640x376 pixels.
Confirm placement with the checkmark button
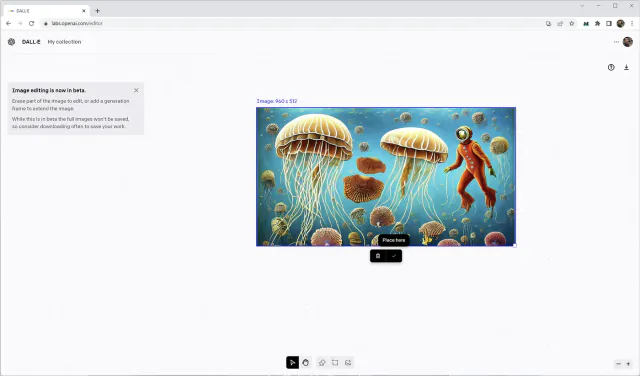[x=394, y=256]
